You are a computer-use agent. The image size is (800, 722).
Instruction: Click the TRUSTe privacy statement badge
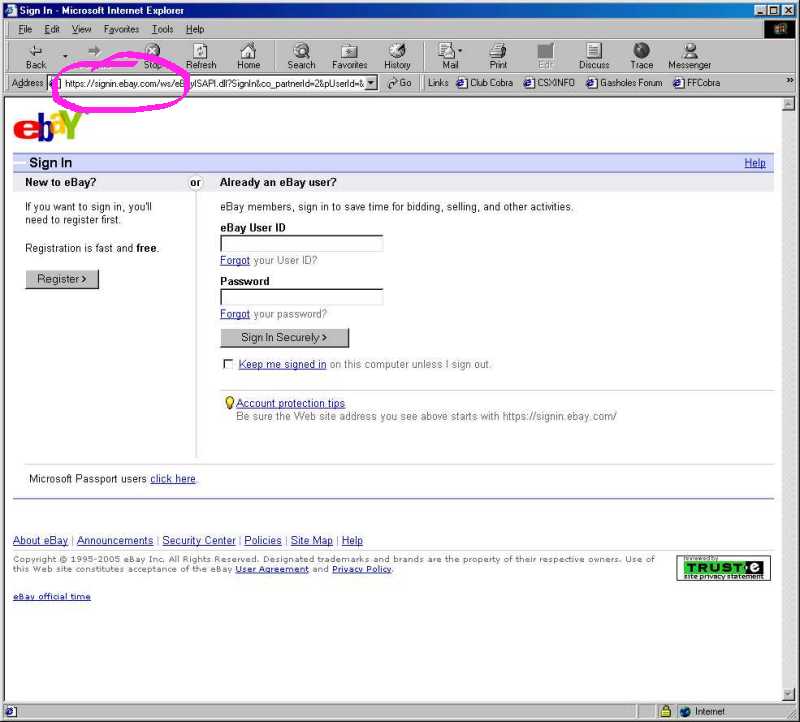[x=723, y=568]
